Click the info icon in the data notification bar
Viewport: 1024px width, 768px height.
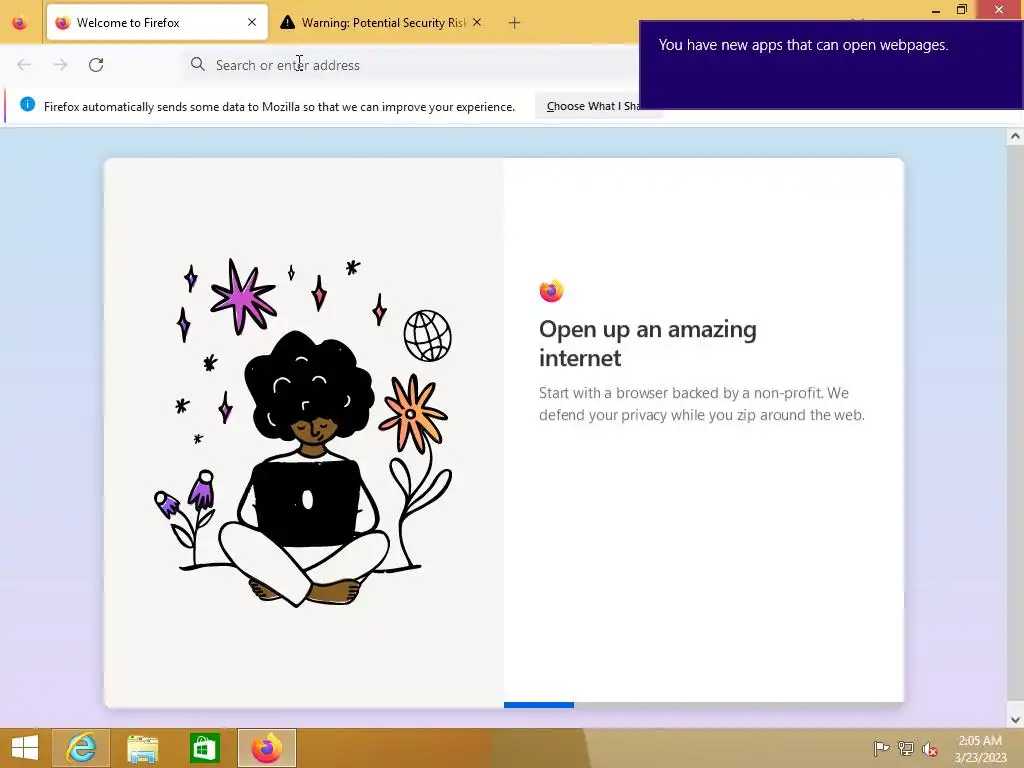[27, 104]
